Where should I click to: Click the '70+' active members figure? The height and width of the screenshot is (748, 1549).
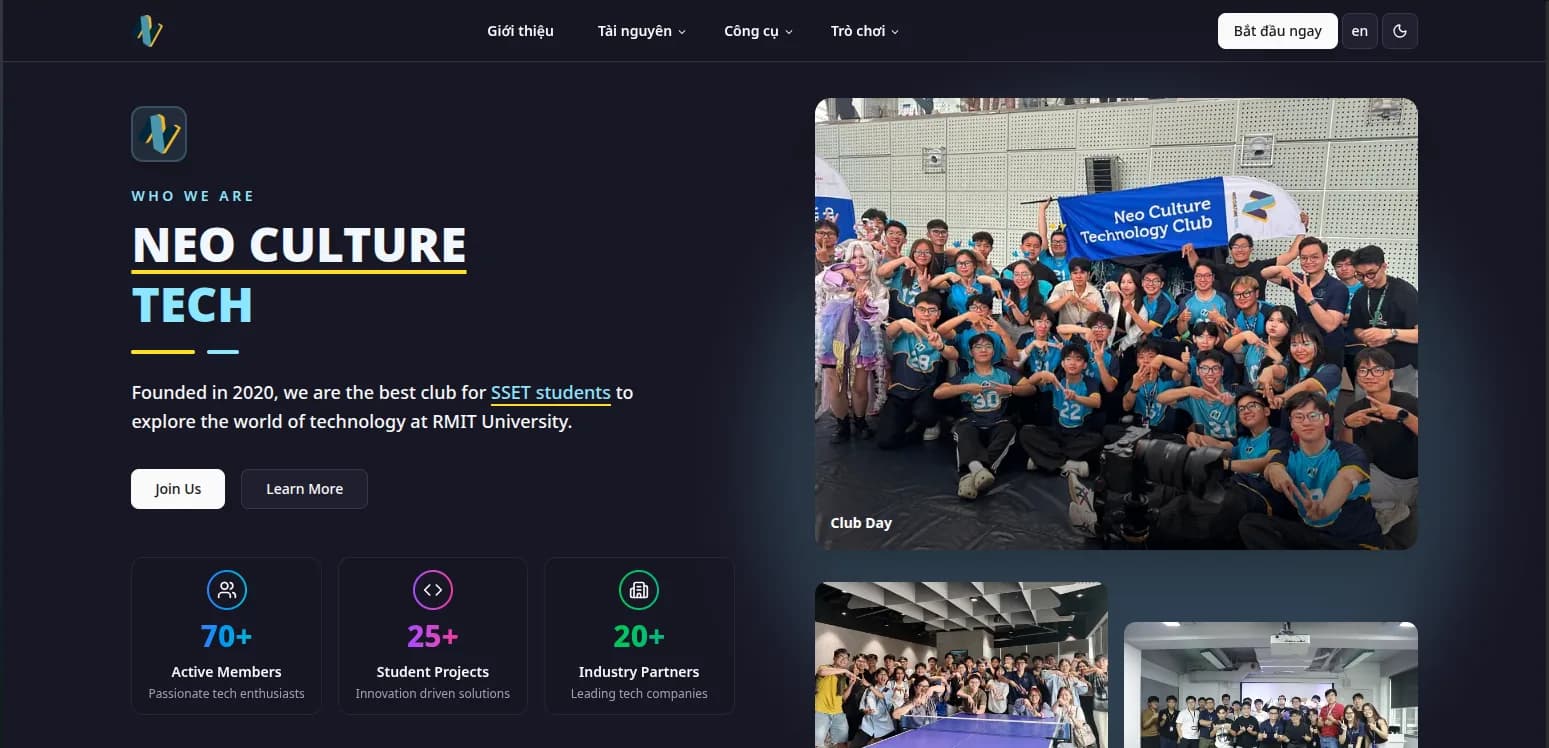click(x=227, y=636)
